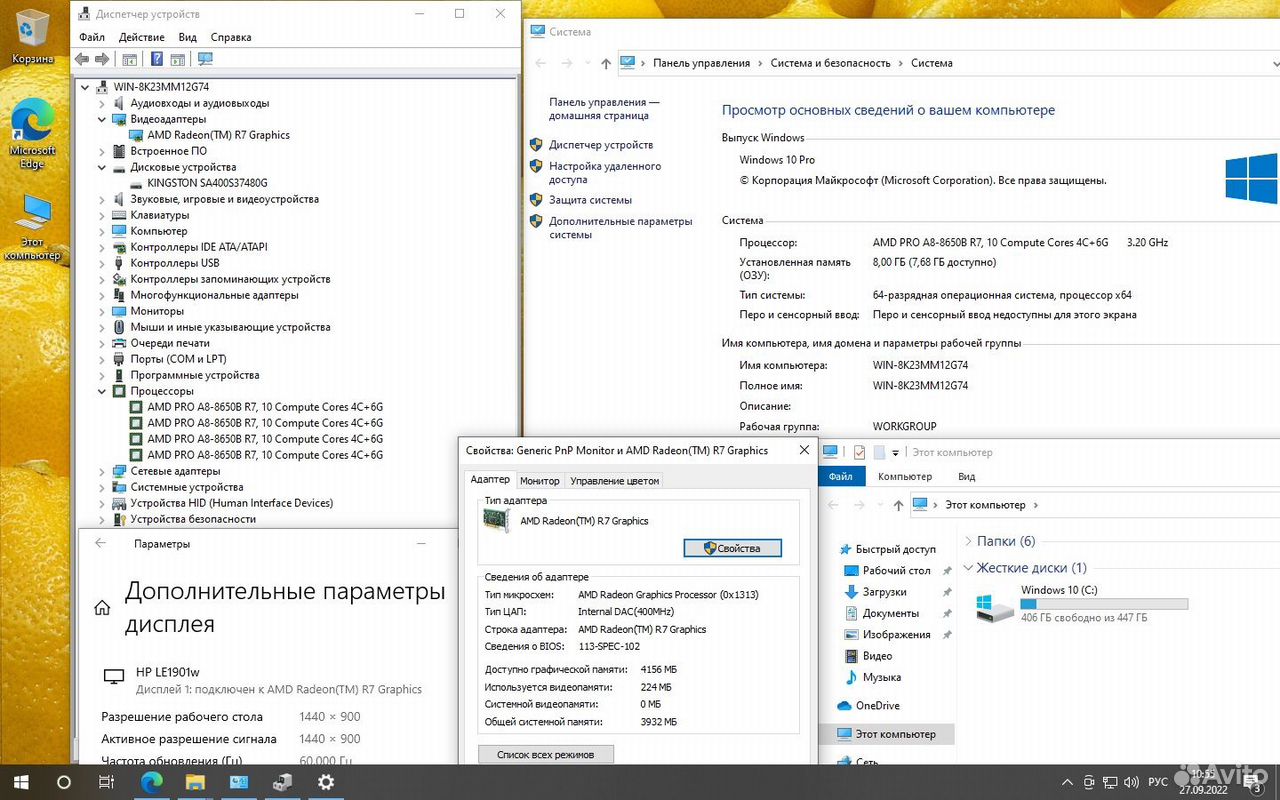
Task: Expand the Сетевые адаптеры node
Action: (x=102, y=471)
